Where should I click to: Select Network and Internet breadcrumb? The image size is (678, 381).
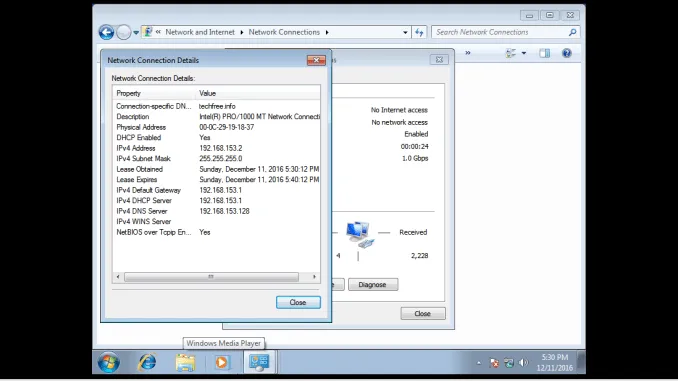pyautogui.click(x=200, y=32)
